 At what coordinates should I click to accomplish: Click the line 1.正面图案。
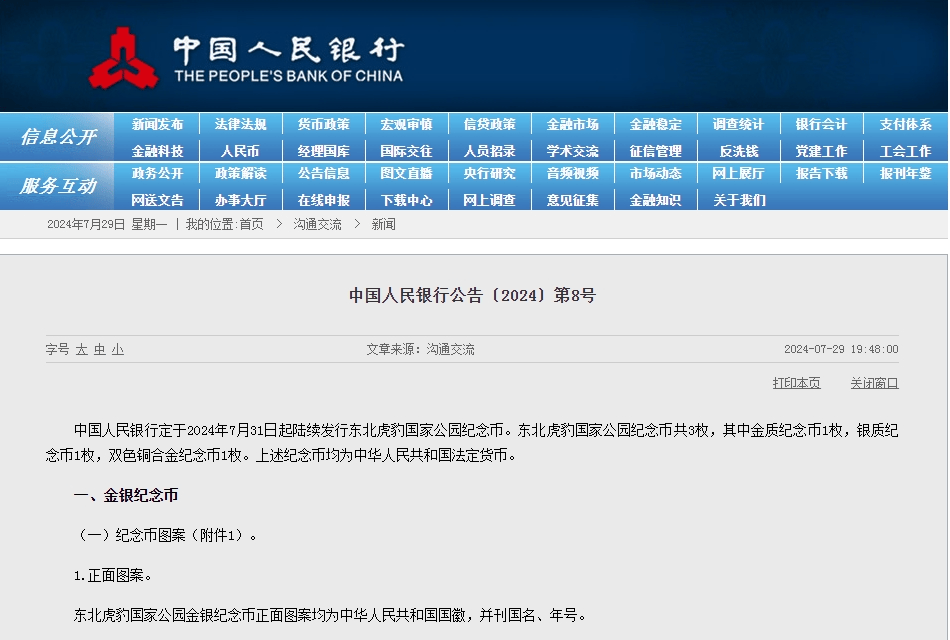[x=113, y=576]
